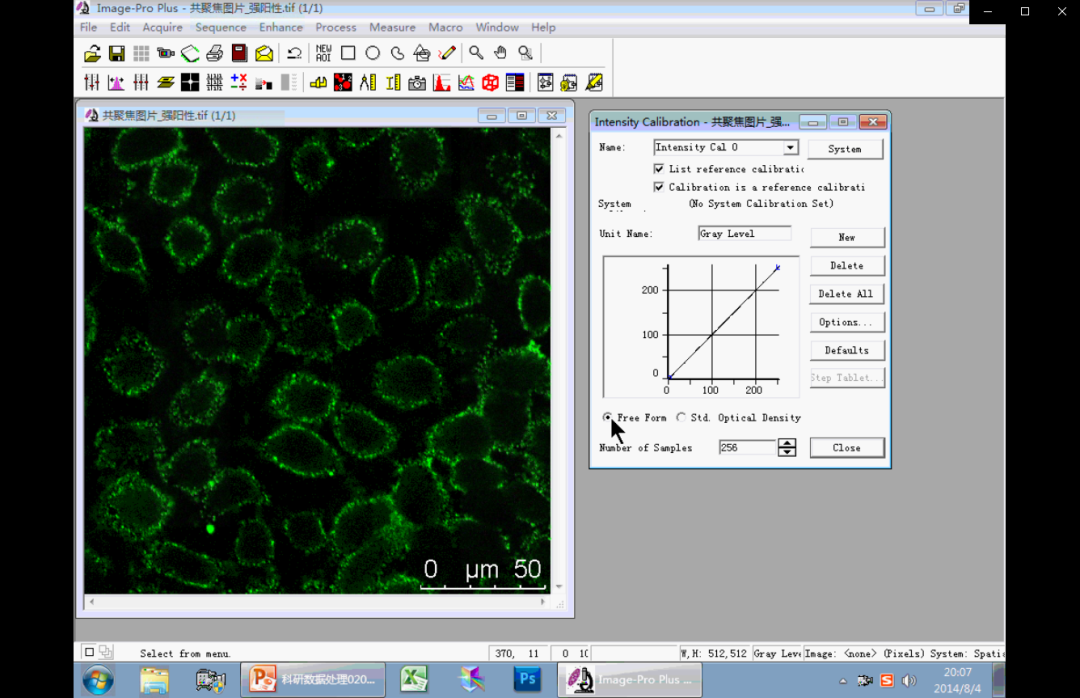The width and height of the screenshot is (1080, 698).
Task: Click the Save floppy disk icon
Action: click(x=117, y=53)
